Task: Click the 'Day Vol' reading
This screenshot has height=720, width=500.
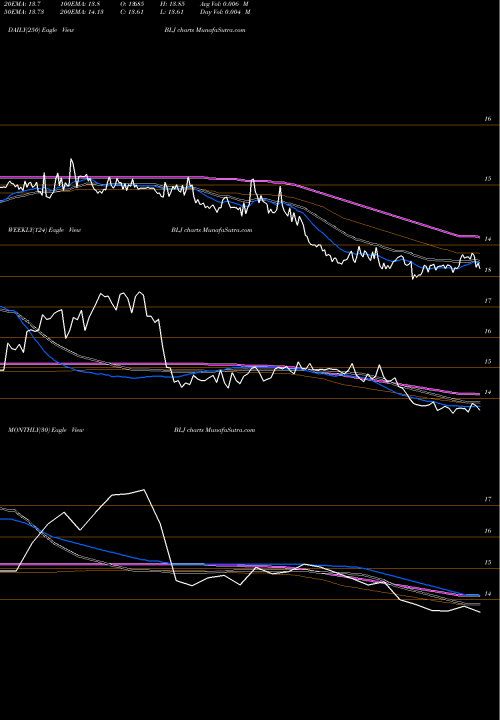Action: click(x=225, y=12)
